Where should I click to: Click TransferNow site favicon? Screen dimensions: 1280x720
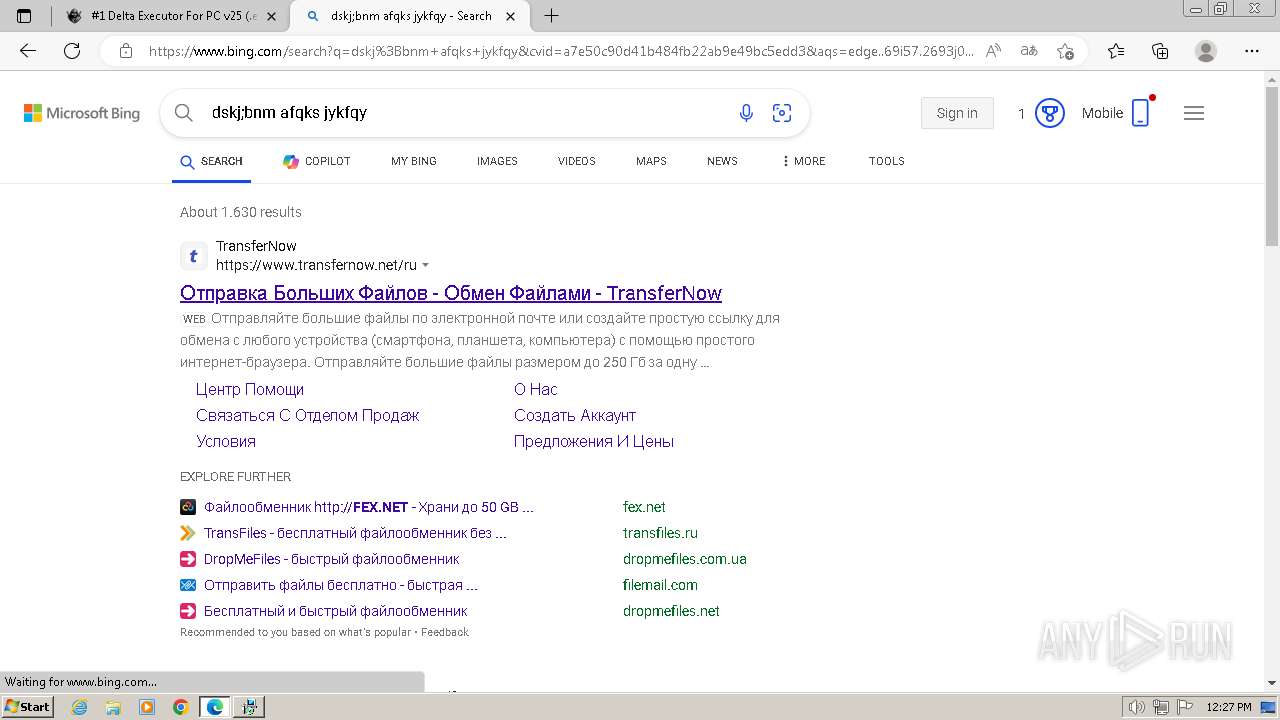pyautogui.click(x=194, y=256)
